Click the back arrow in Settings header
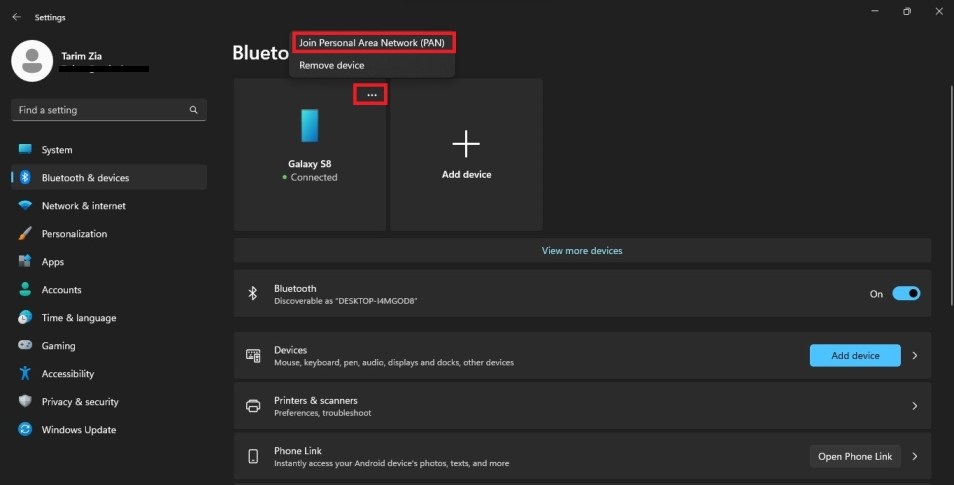954x485 pixels. coord(16,17)
